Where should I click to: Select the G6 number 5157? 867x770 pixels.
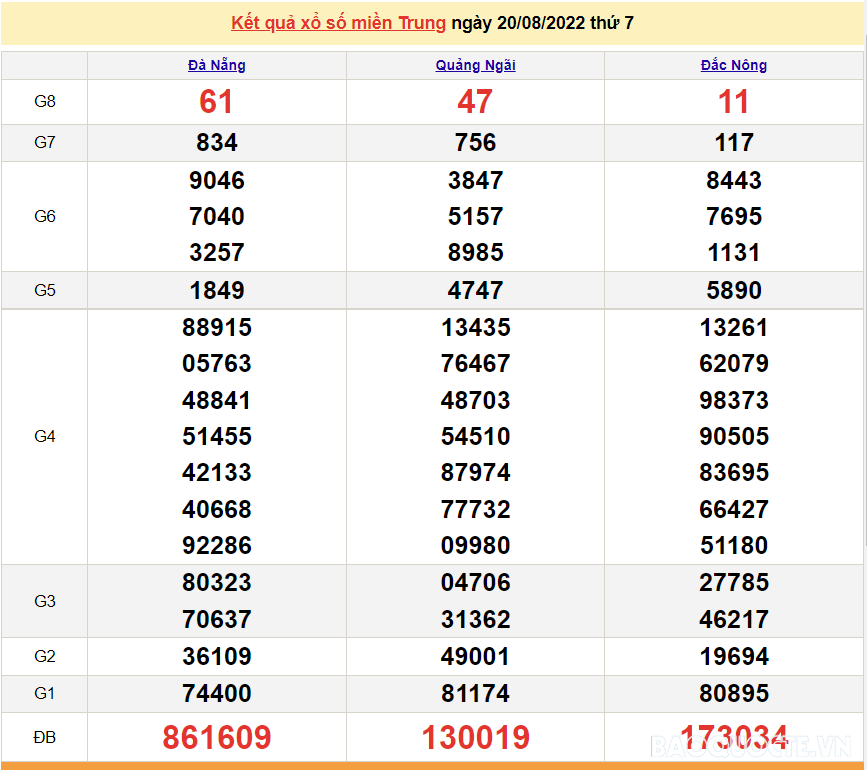[x=475, y=217]
